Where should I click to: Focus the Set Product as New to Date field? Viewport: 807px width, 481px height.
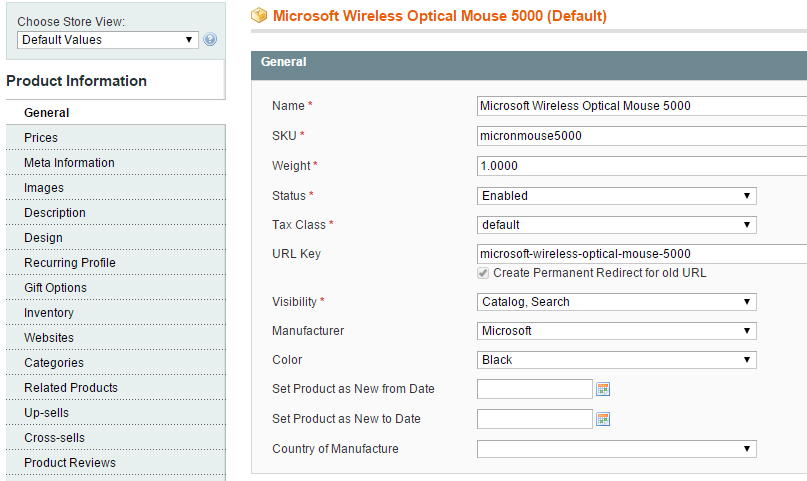pyautogui.click(x=535, y=419)
